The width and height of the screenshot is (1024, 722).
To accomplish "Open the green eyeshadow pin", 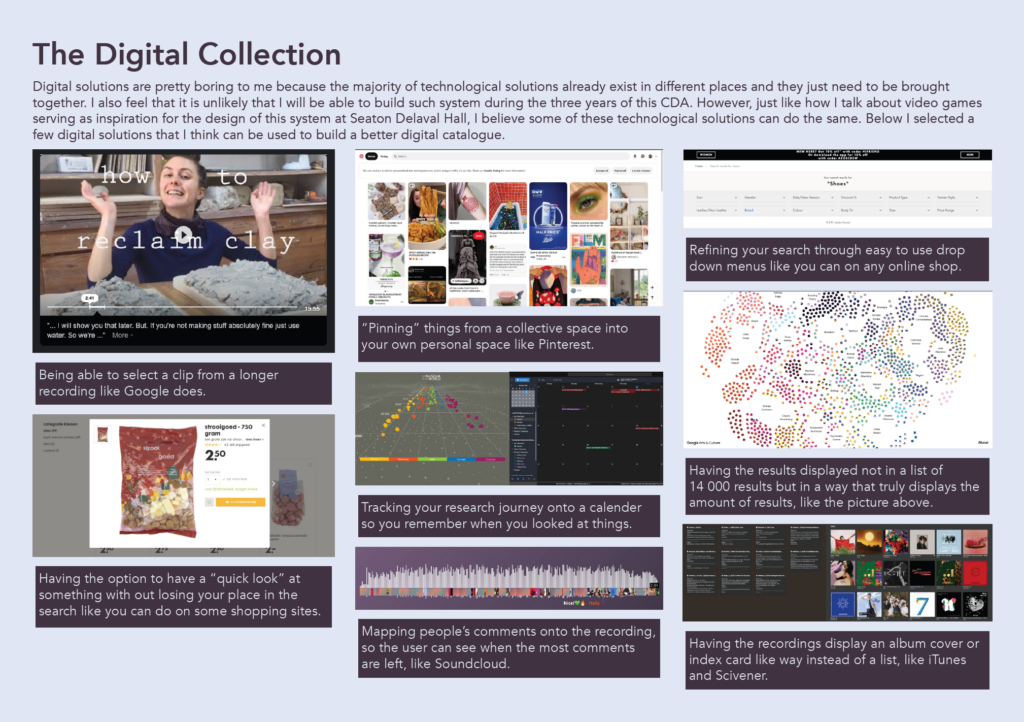I will [589, 201].
